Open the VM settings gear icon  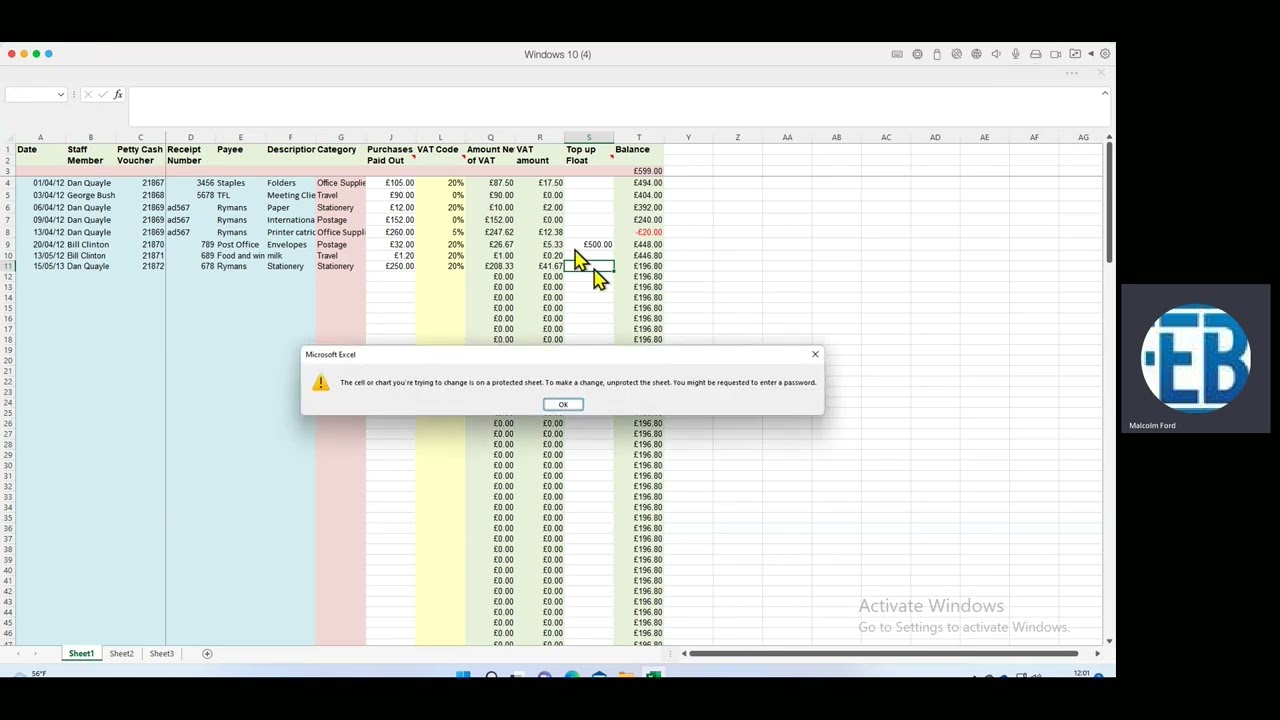point(1105,54)
